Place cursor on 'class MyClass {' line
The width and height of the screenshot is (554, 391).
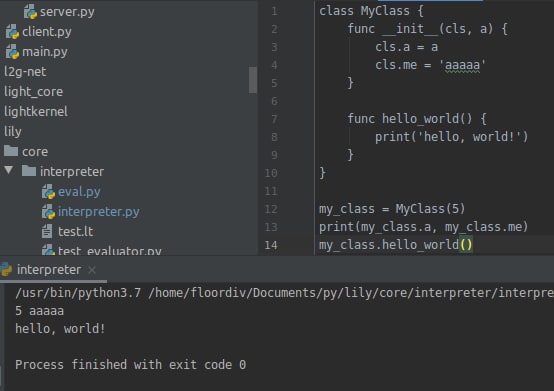(x=371, y=11)
